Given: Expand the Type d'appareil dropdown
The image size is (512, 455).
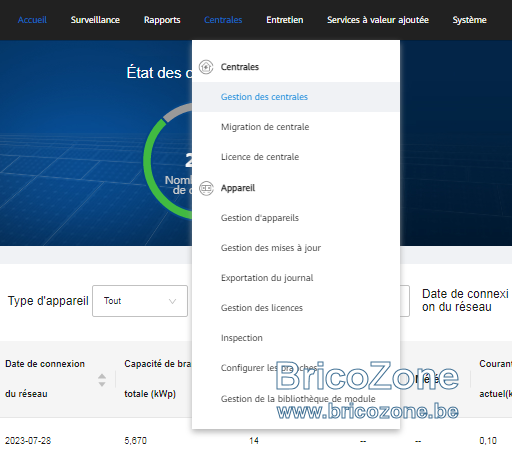Looking at the screenshot, I should click(x=140, y=301).
